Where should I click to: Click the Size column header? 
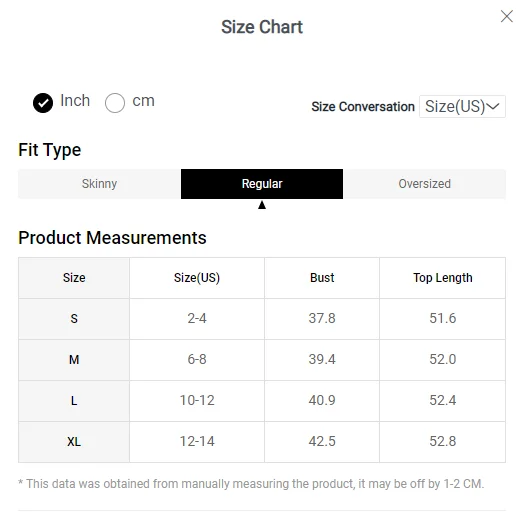tap(74, 278)
